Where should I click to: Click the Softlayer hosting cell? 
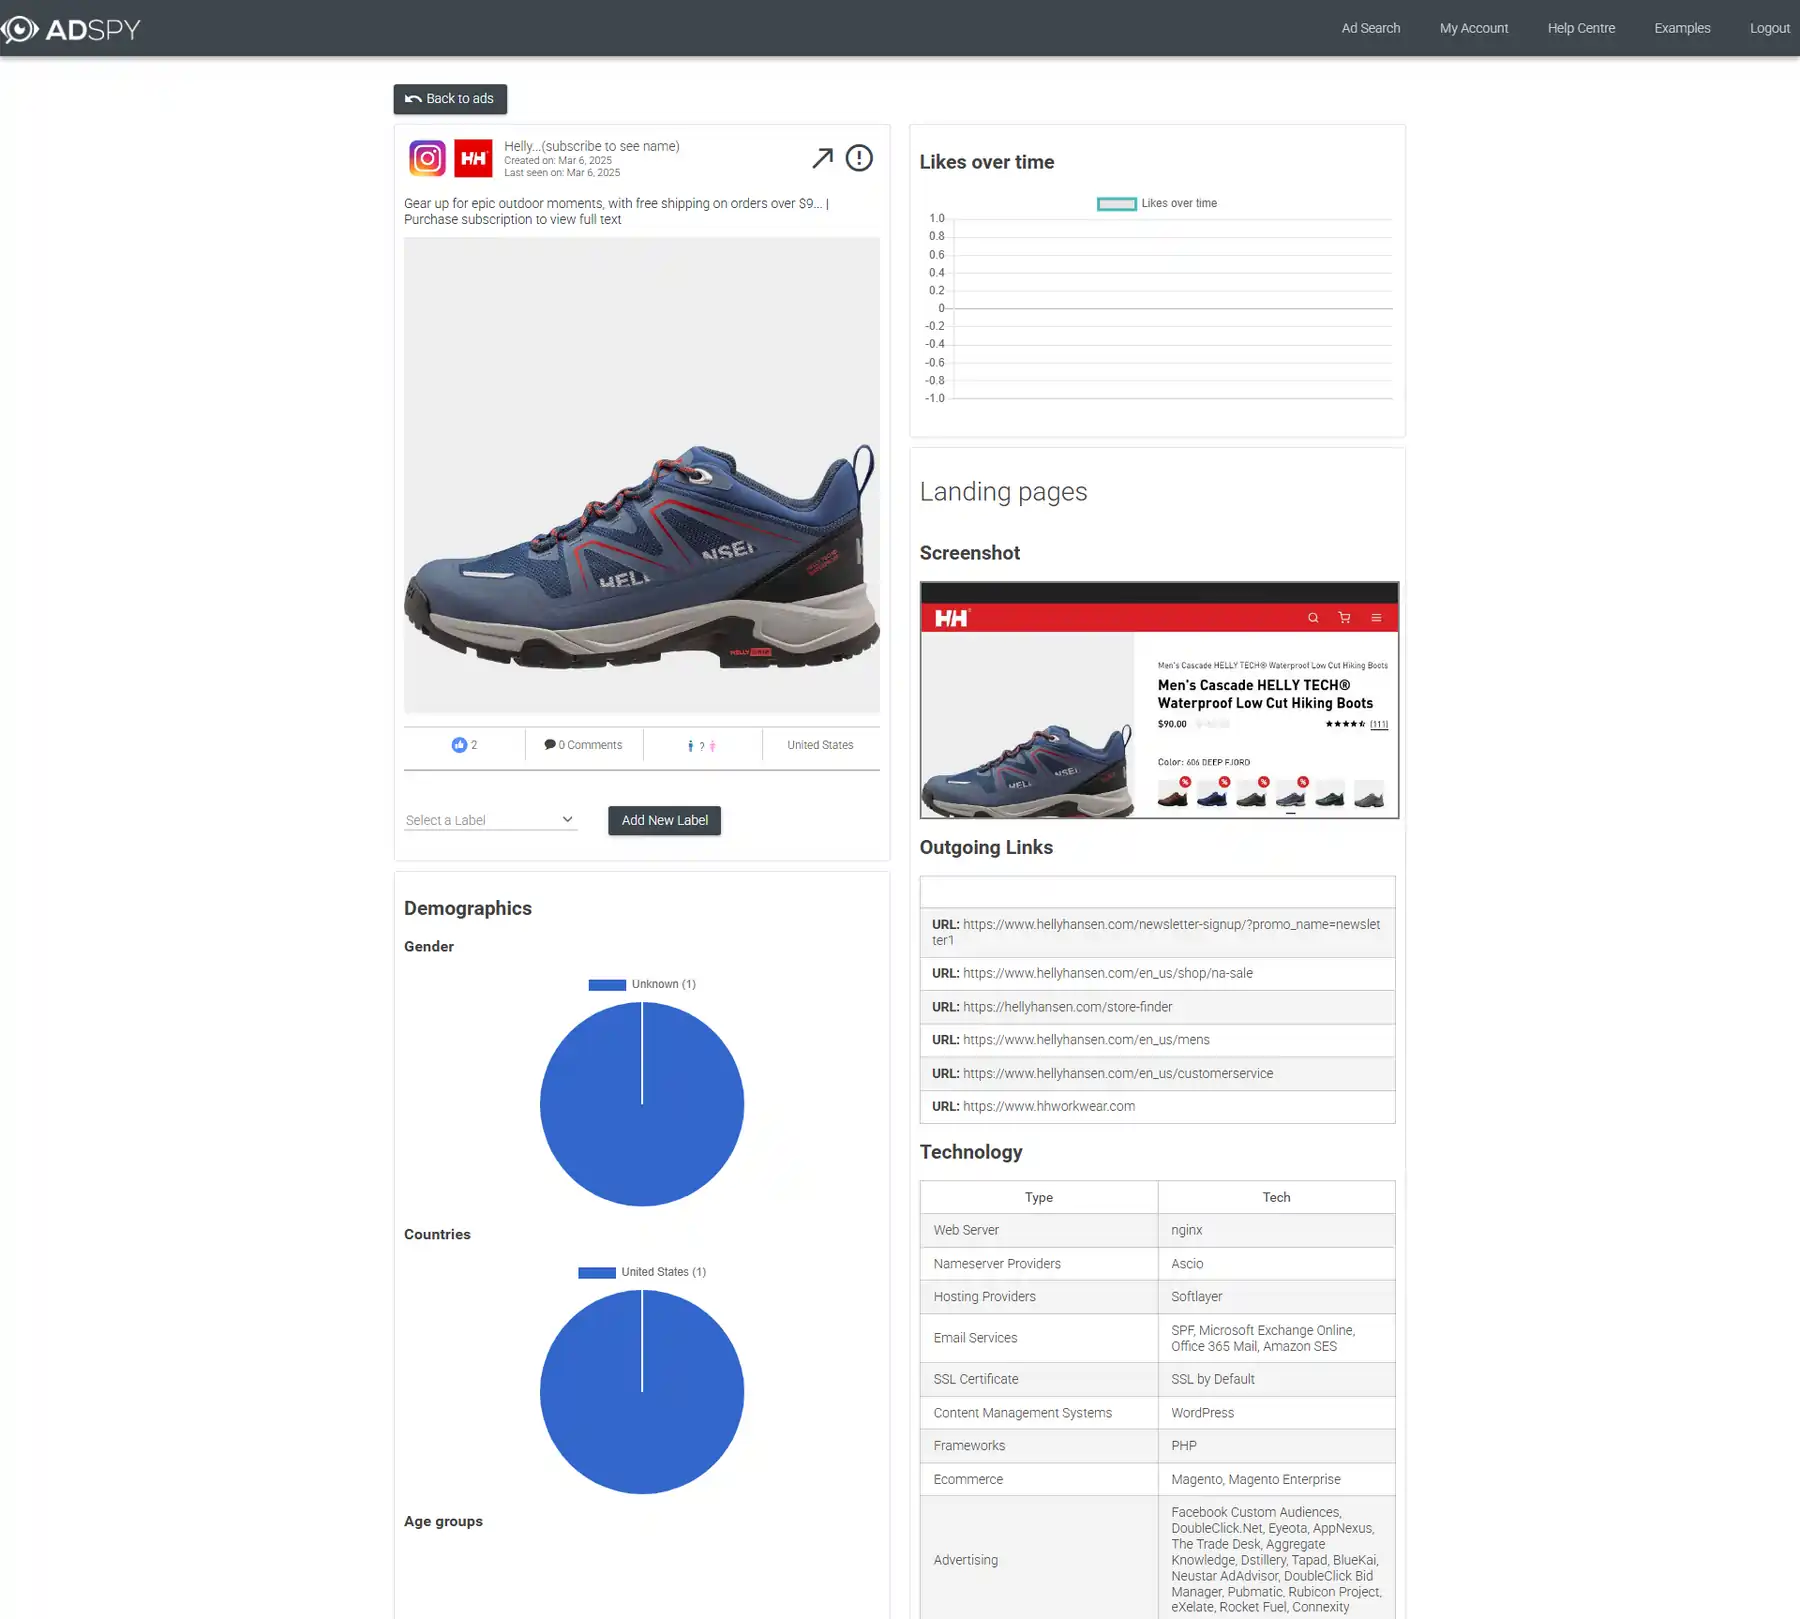(x=1276, y=1297)
